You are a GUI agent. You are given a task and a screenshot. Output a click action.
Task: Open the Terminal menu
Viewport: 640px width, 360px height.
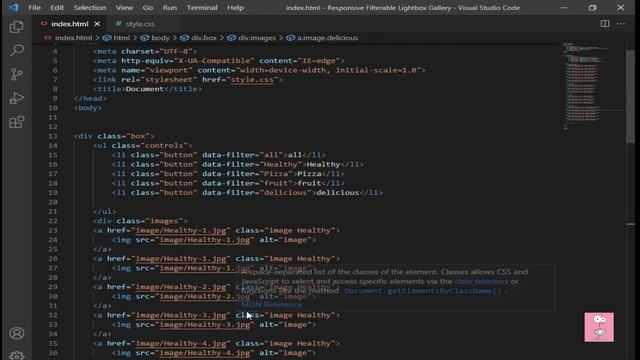202,8
